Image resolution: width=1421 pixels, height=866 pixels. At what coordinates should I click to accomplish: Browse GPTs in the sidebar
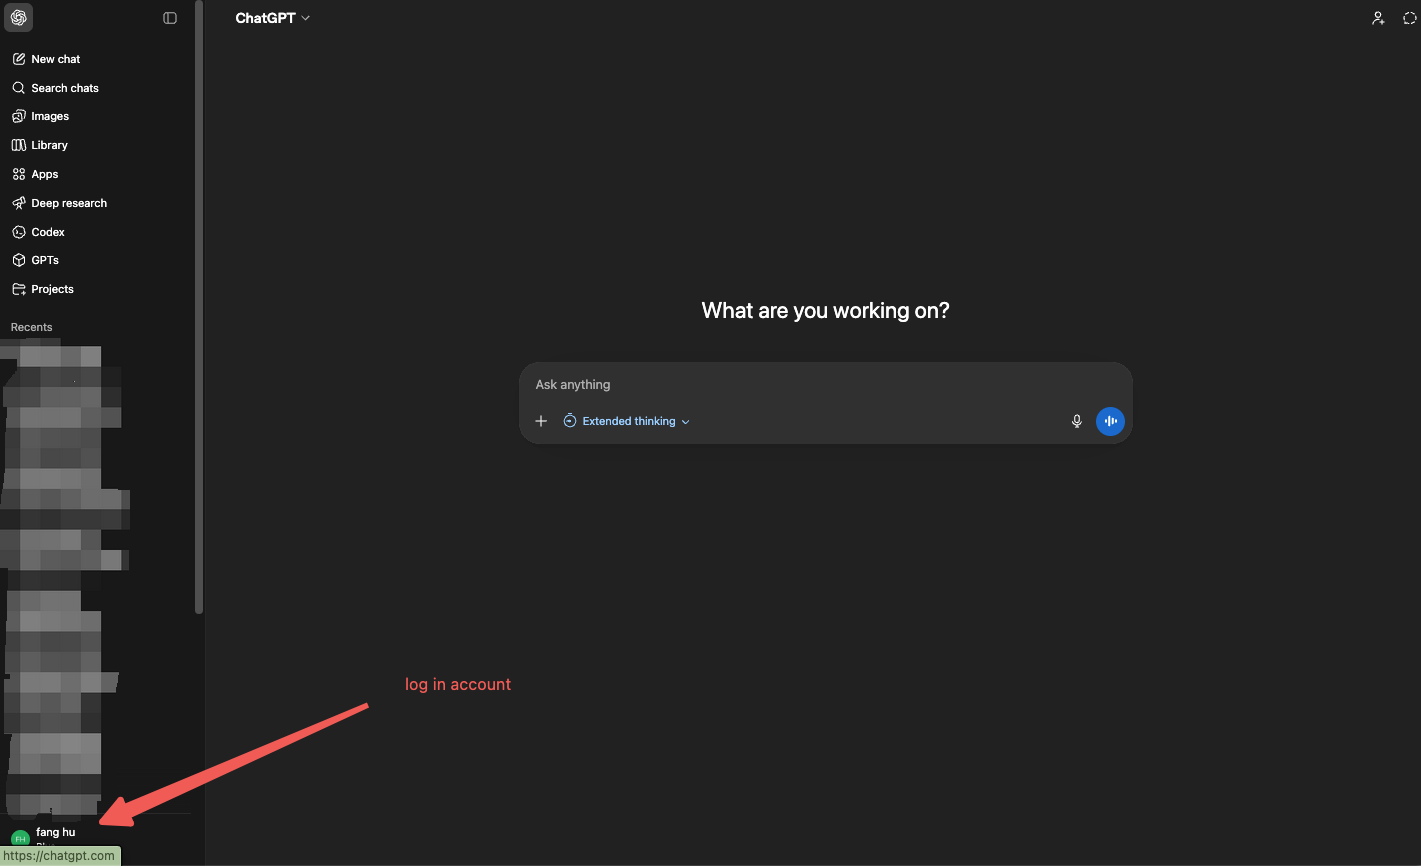[44, 260]
